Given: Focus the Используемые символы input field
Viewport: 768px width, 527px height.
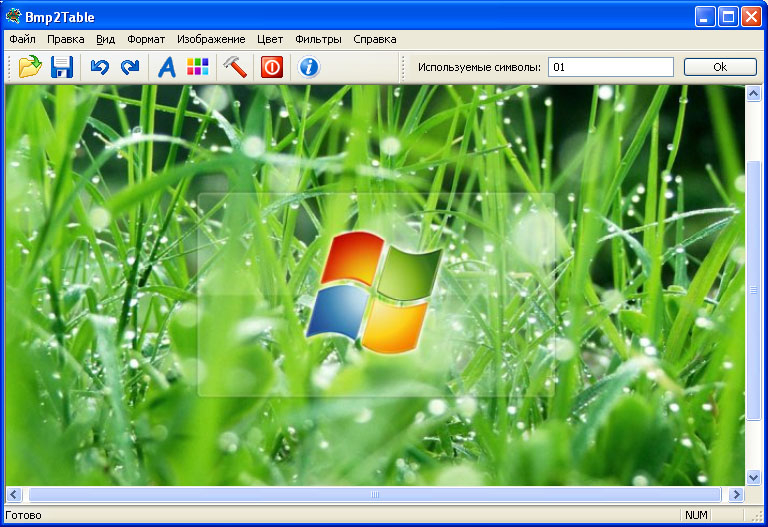Looking at the screenshot, I should click(x=611, y=67).
